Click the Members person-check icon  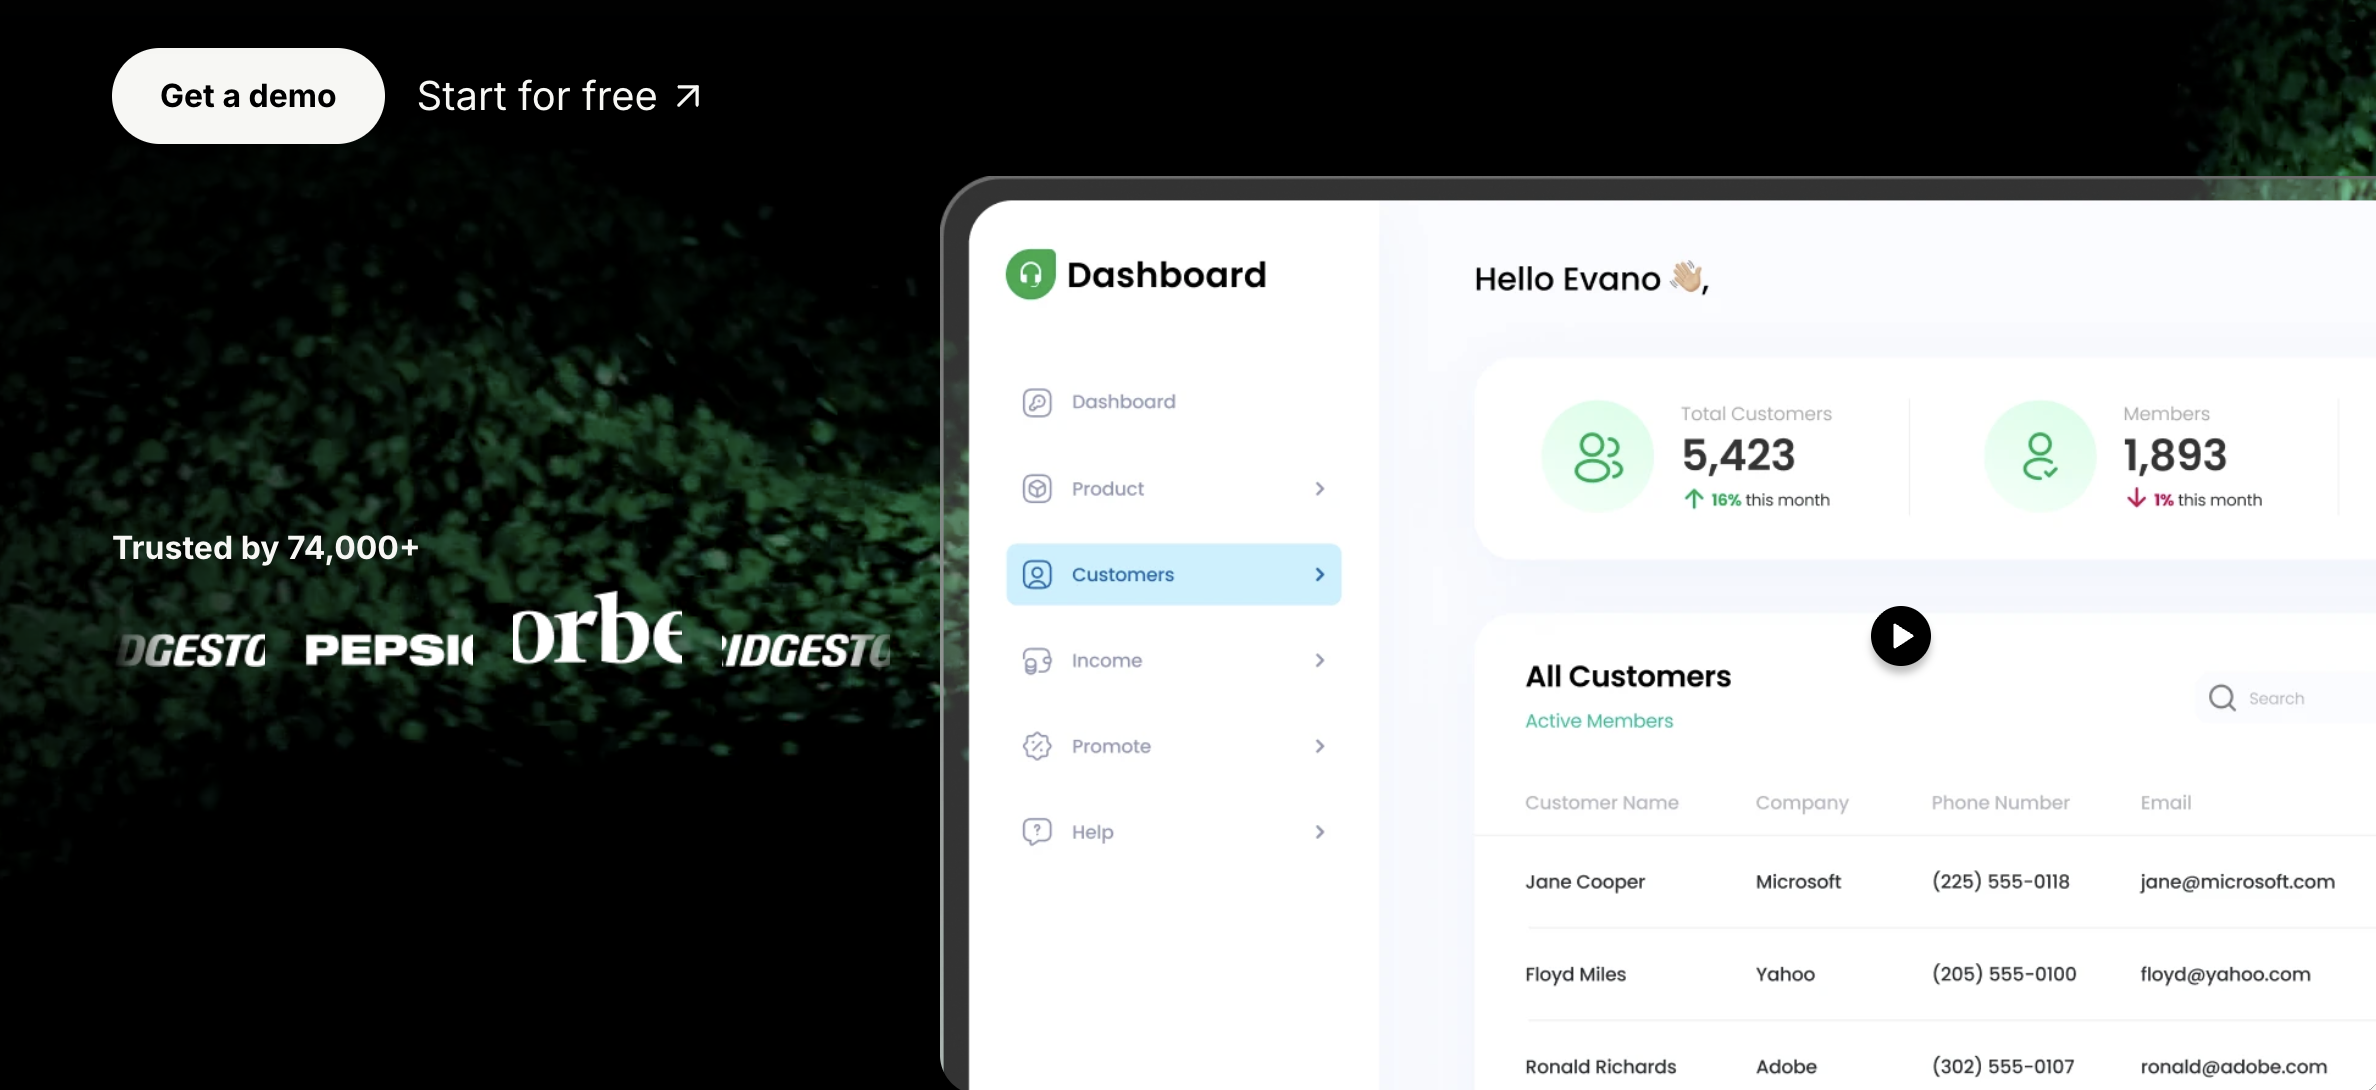coord(2040,457)
